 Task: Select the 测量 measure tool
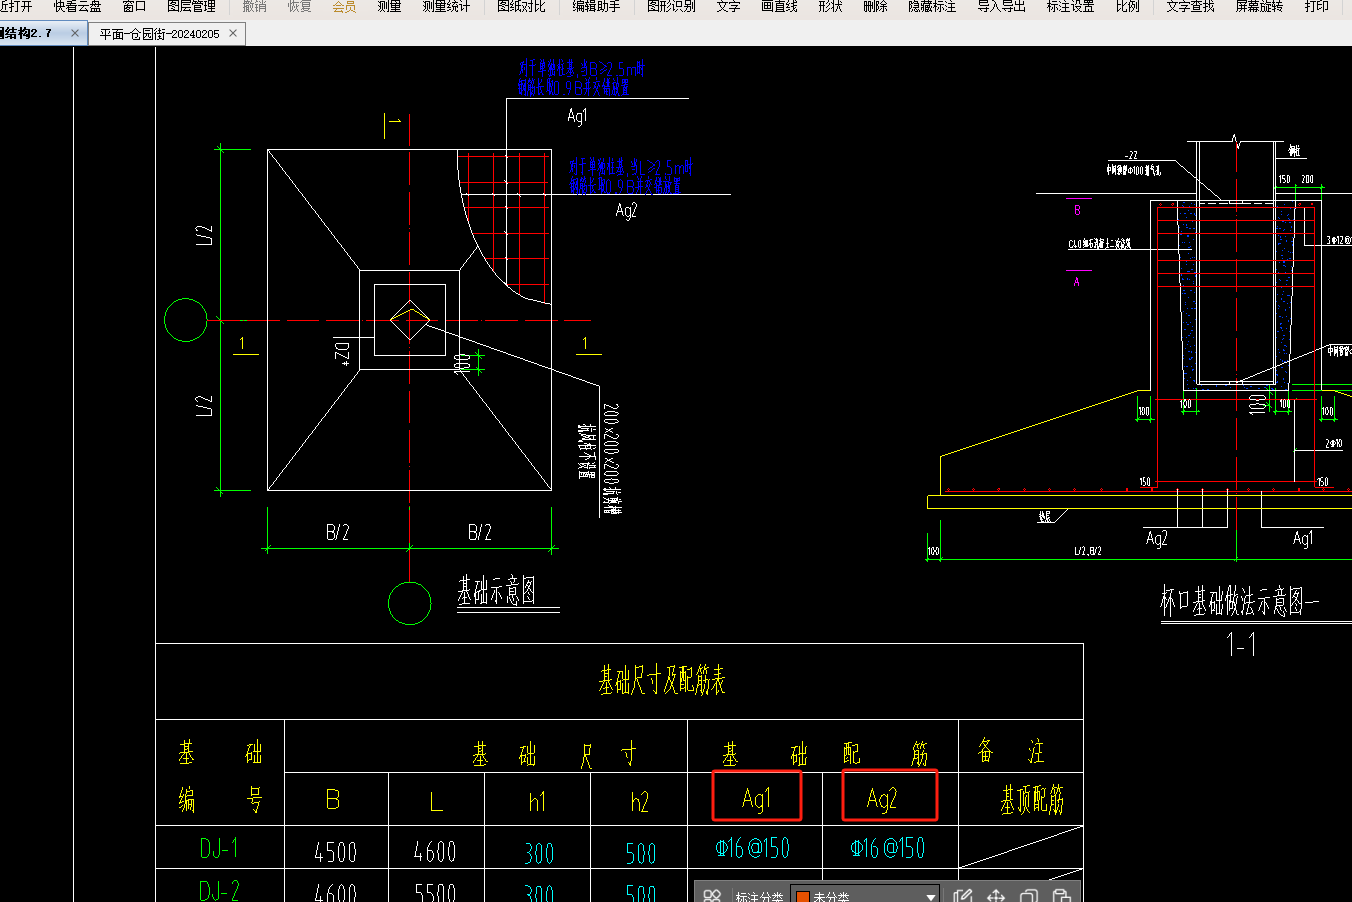(x=389, y=6)
